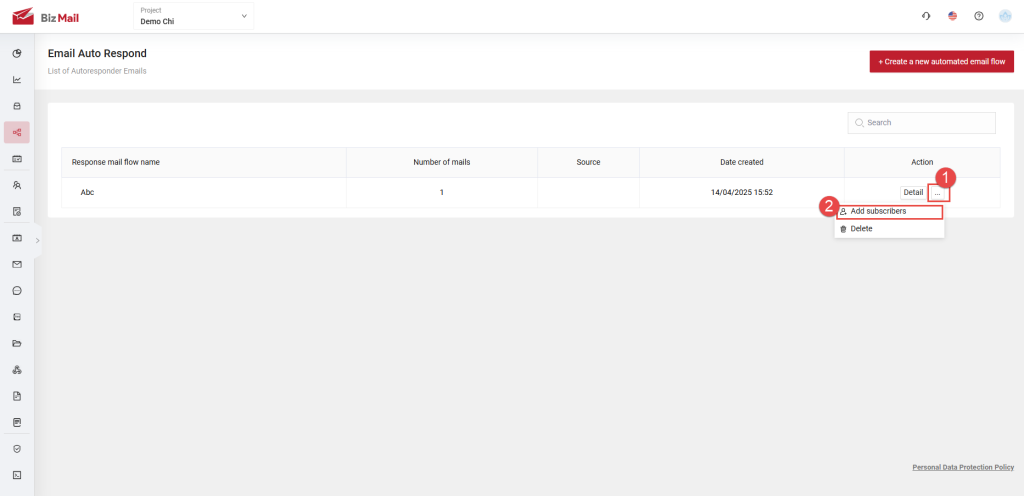The image size is (1024, 496).
Task: Open the envelope mail icon in sidebar
Action: (17, 265)
